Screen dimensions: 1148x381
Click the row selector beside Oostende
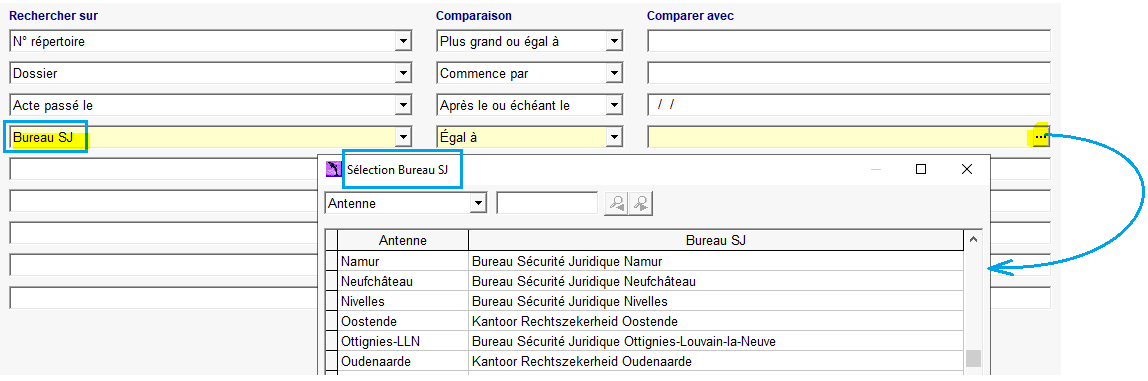click(331, 321)
